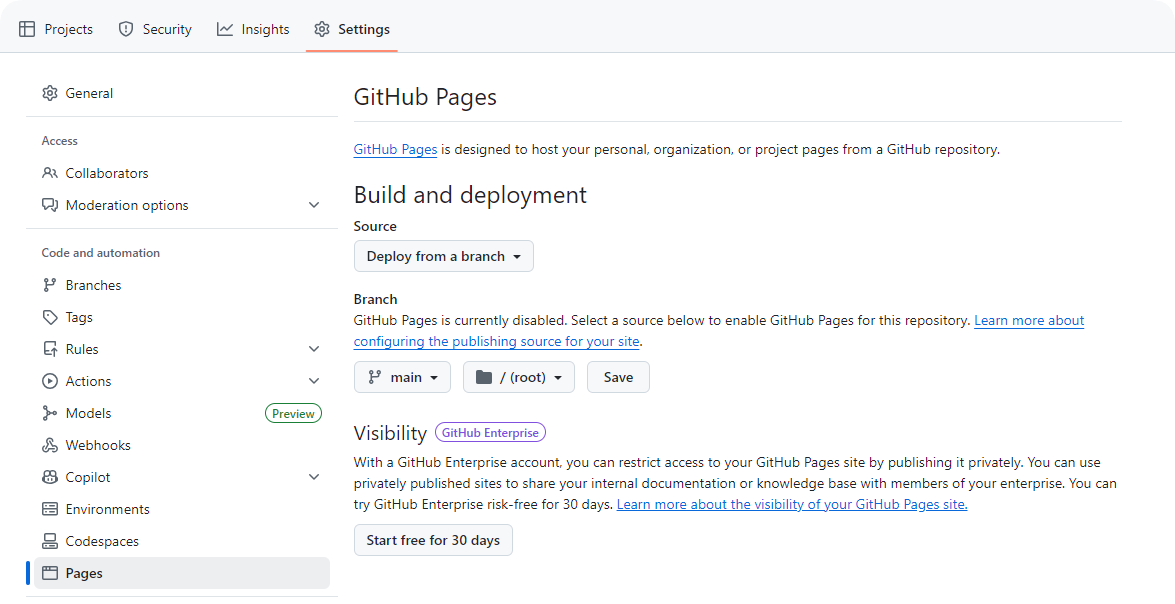Screen dimensions: 1175x604
Task: Open the Deploy from a branch dropdown
Action: (x=444, y=256)
